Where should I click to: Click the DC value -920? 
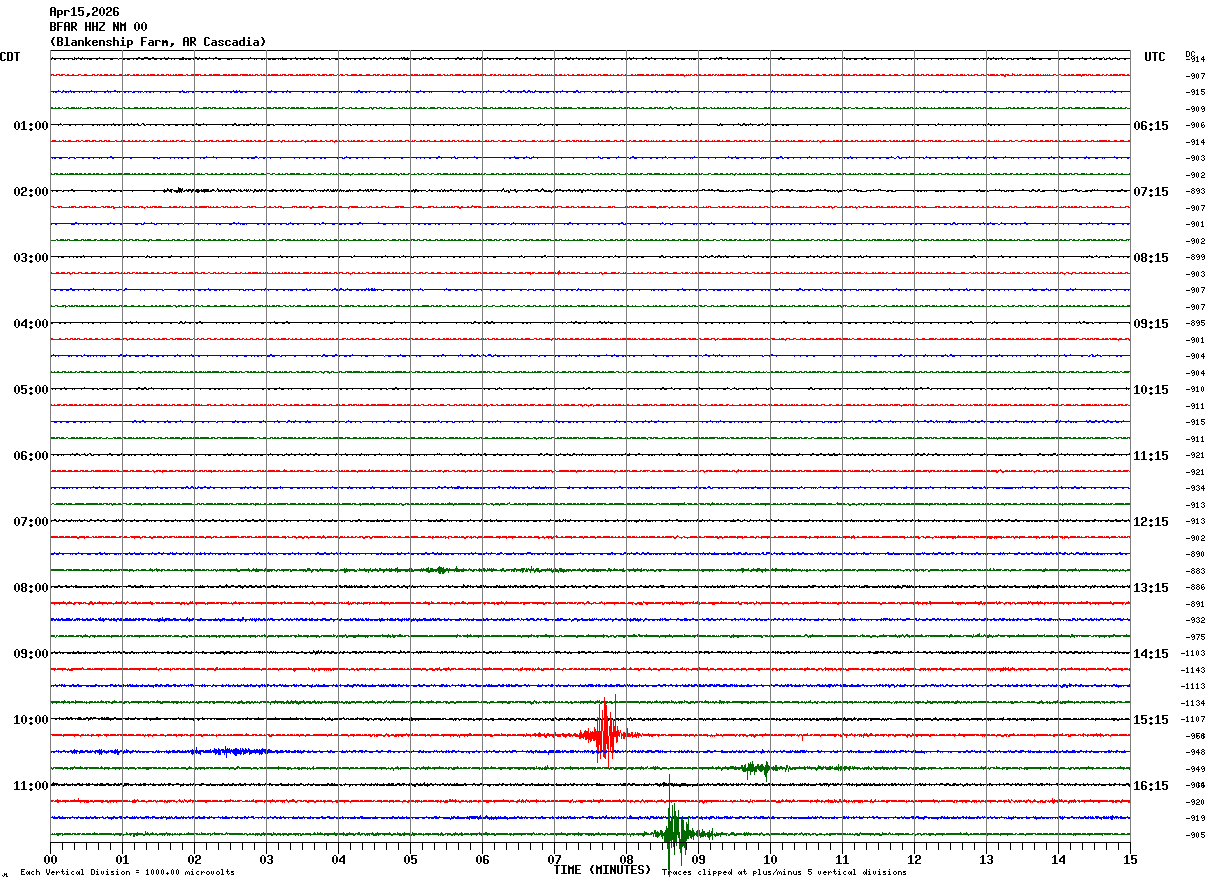coord(1195,802)
